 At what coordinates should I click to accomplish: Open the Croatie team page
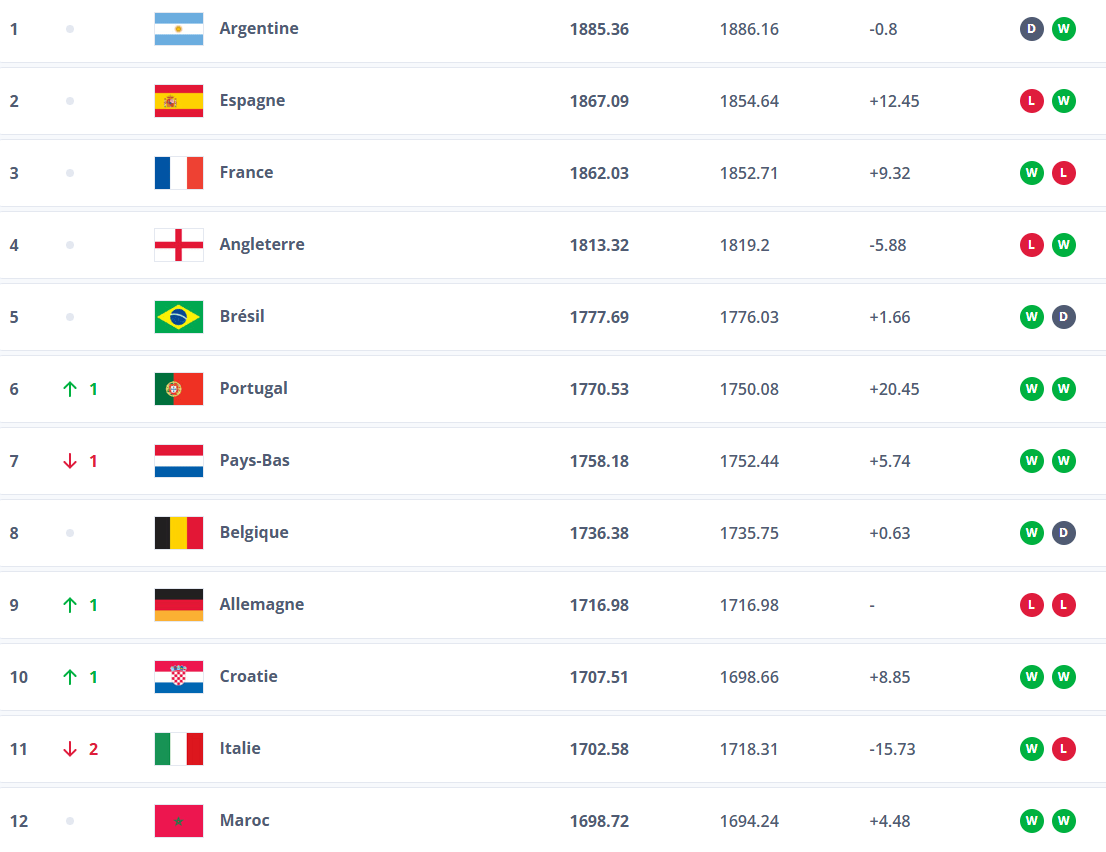tap(248, 676)
